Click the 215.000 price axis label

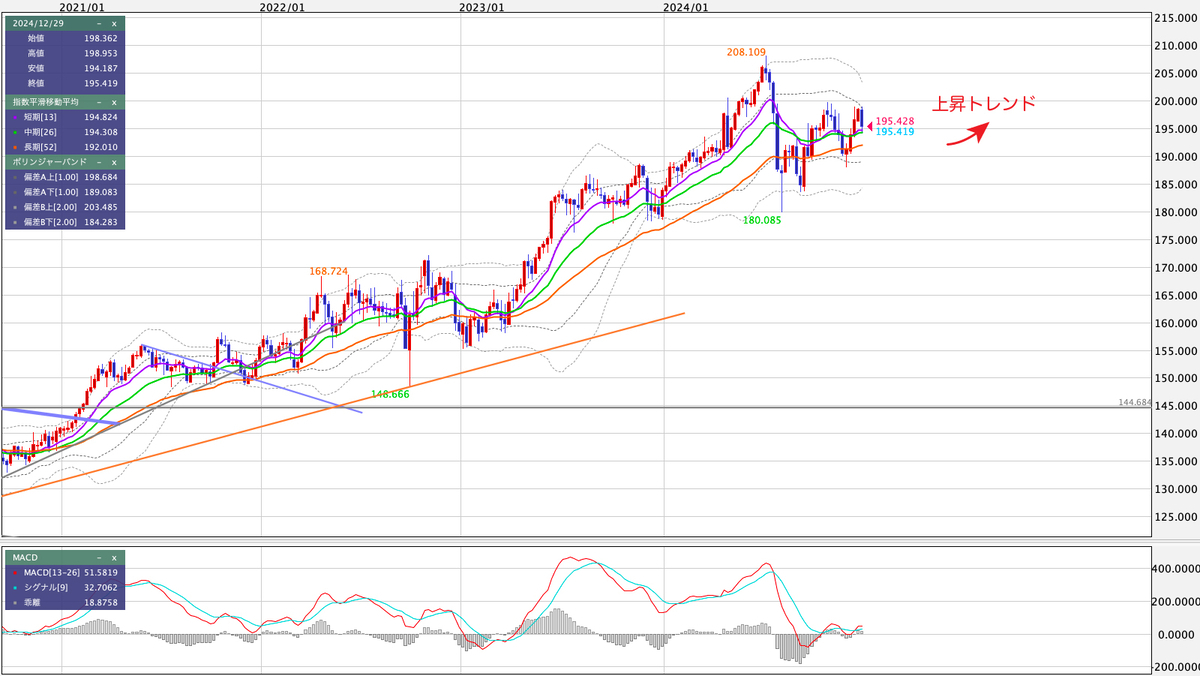coord(1177,18)
